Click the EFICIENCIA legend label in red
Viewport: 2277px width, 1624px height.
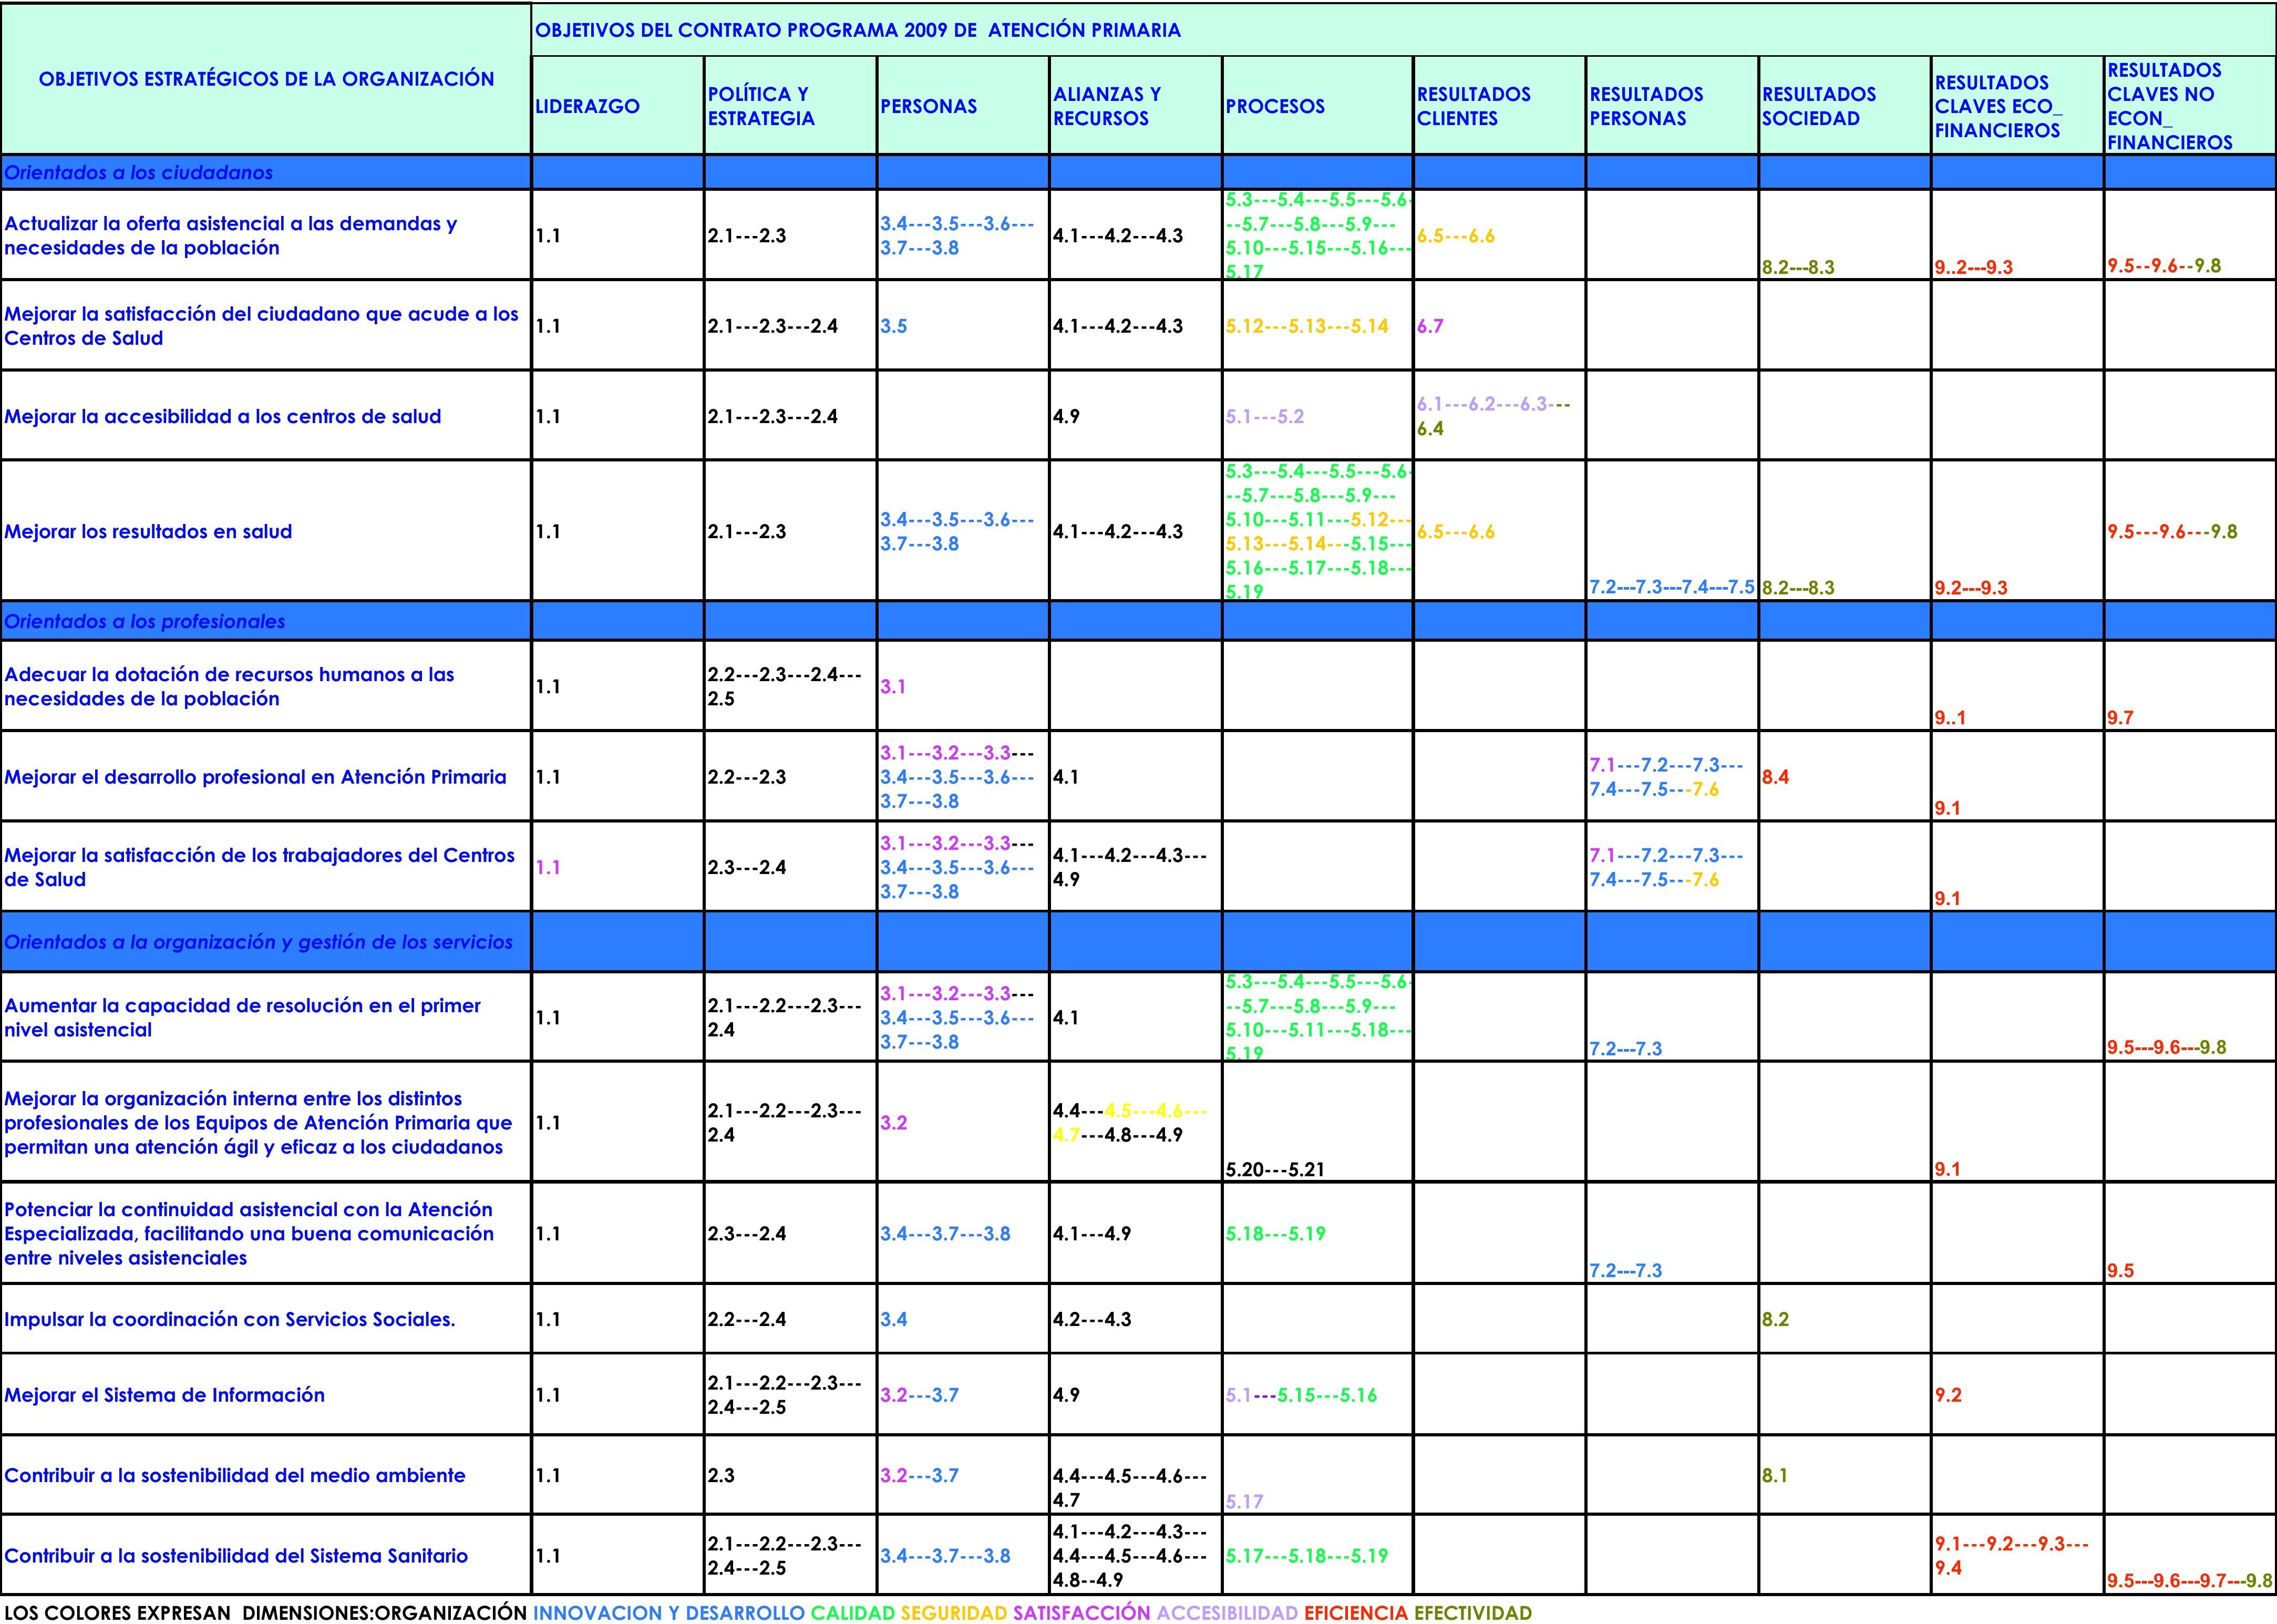(1355, 1612)
